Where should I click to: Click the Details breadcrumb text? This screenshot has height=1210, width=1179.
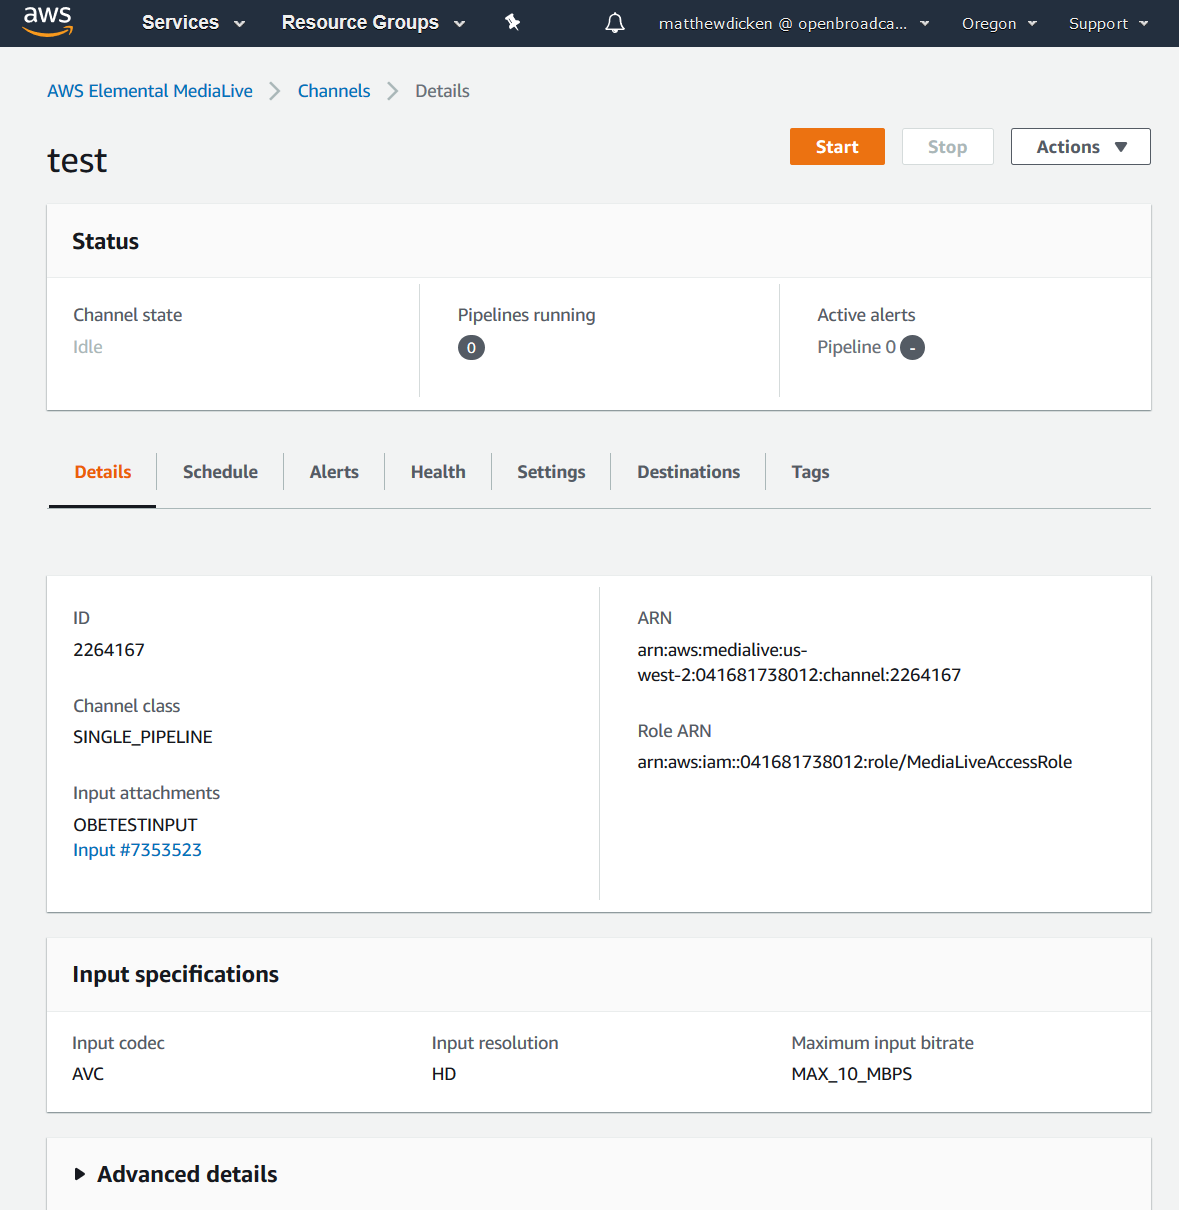442,91
